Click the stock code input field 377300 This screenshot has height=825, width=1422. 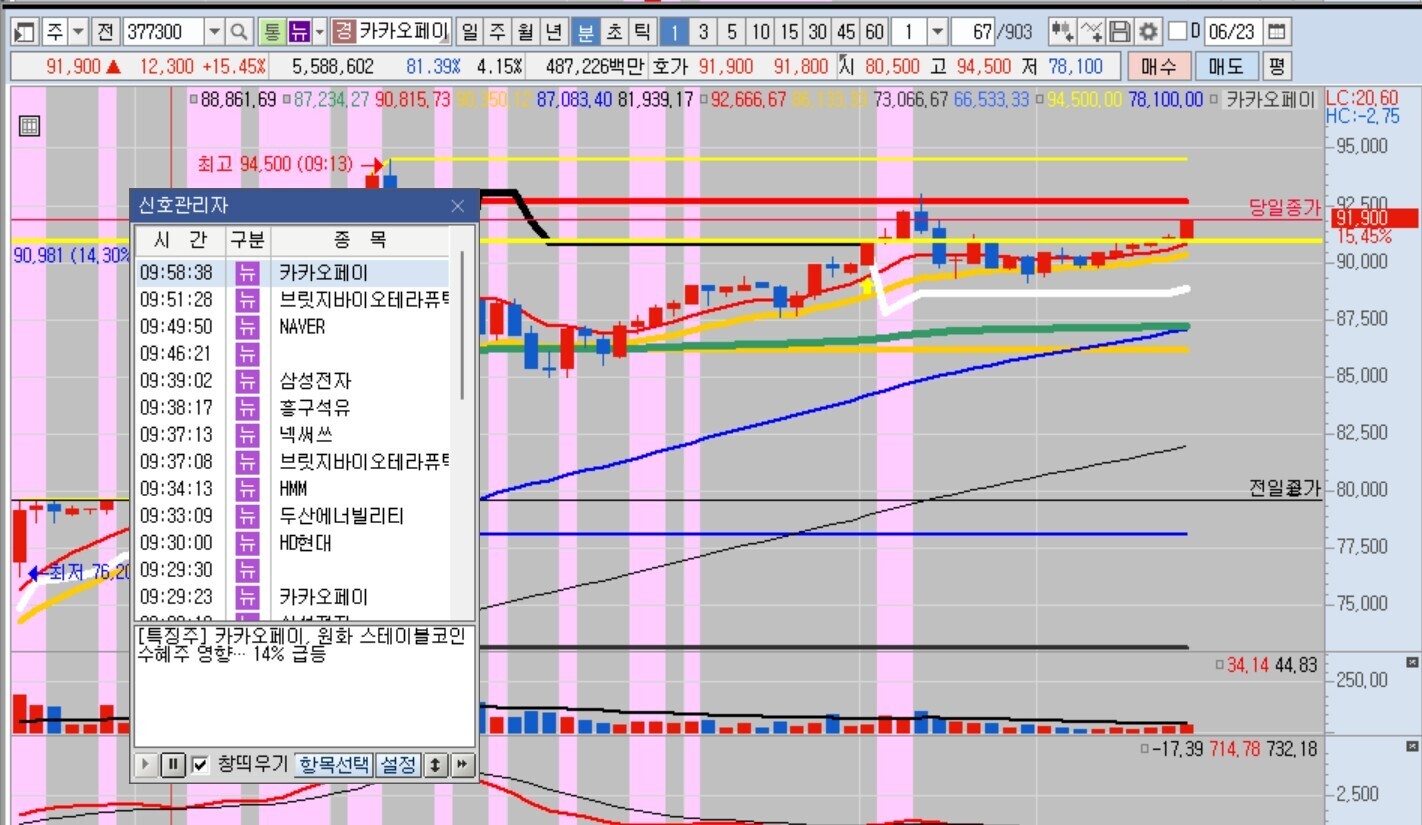pyautogui.click(x=163, y=32)
